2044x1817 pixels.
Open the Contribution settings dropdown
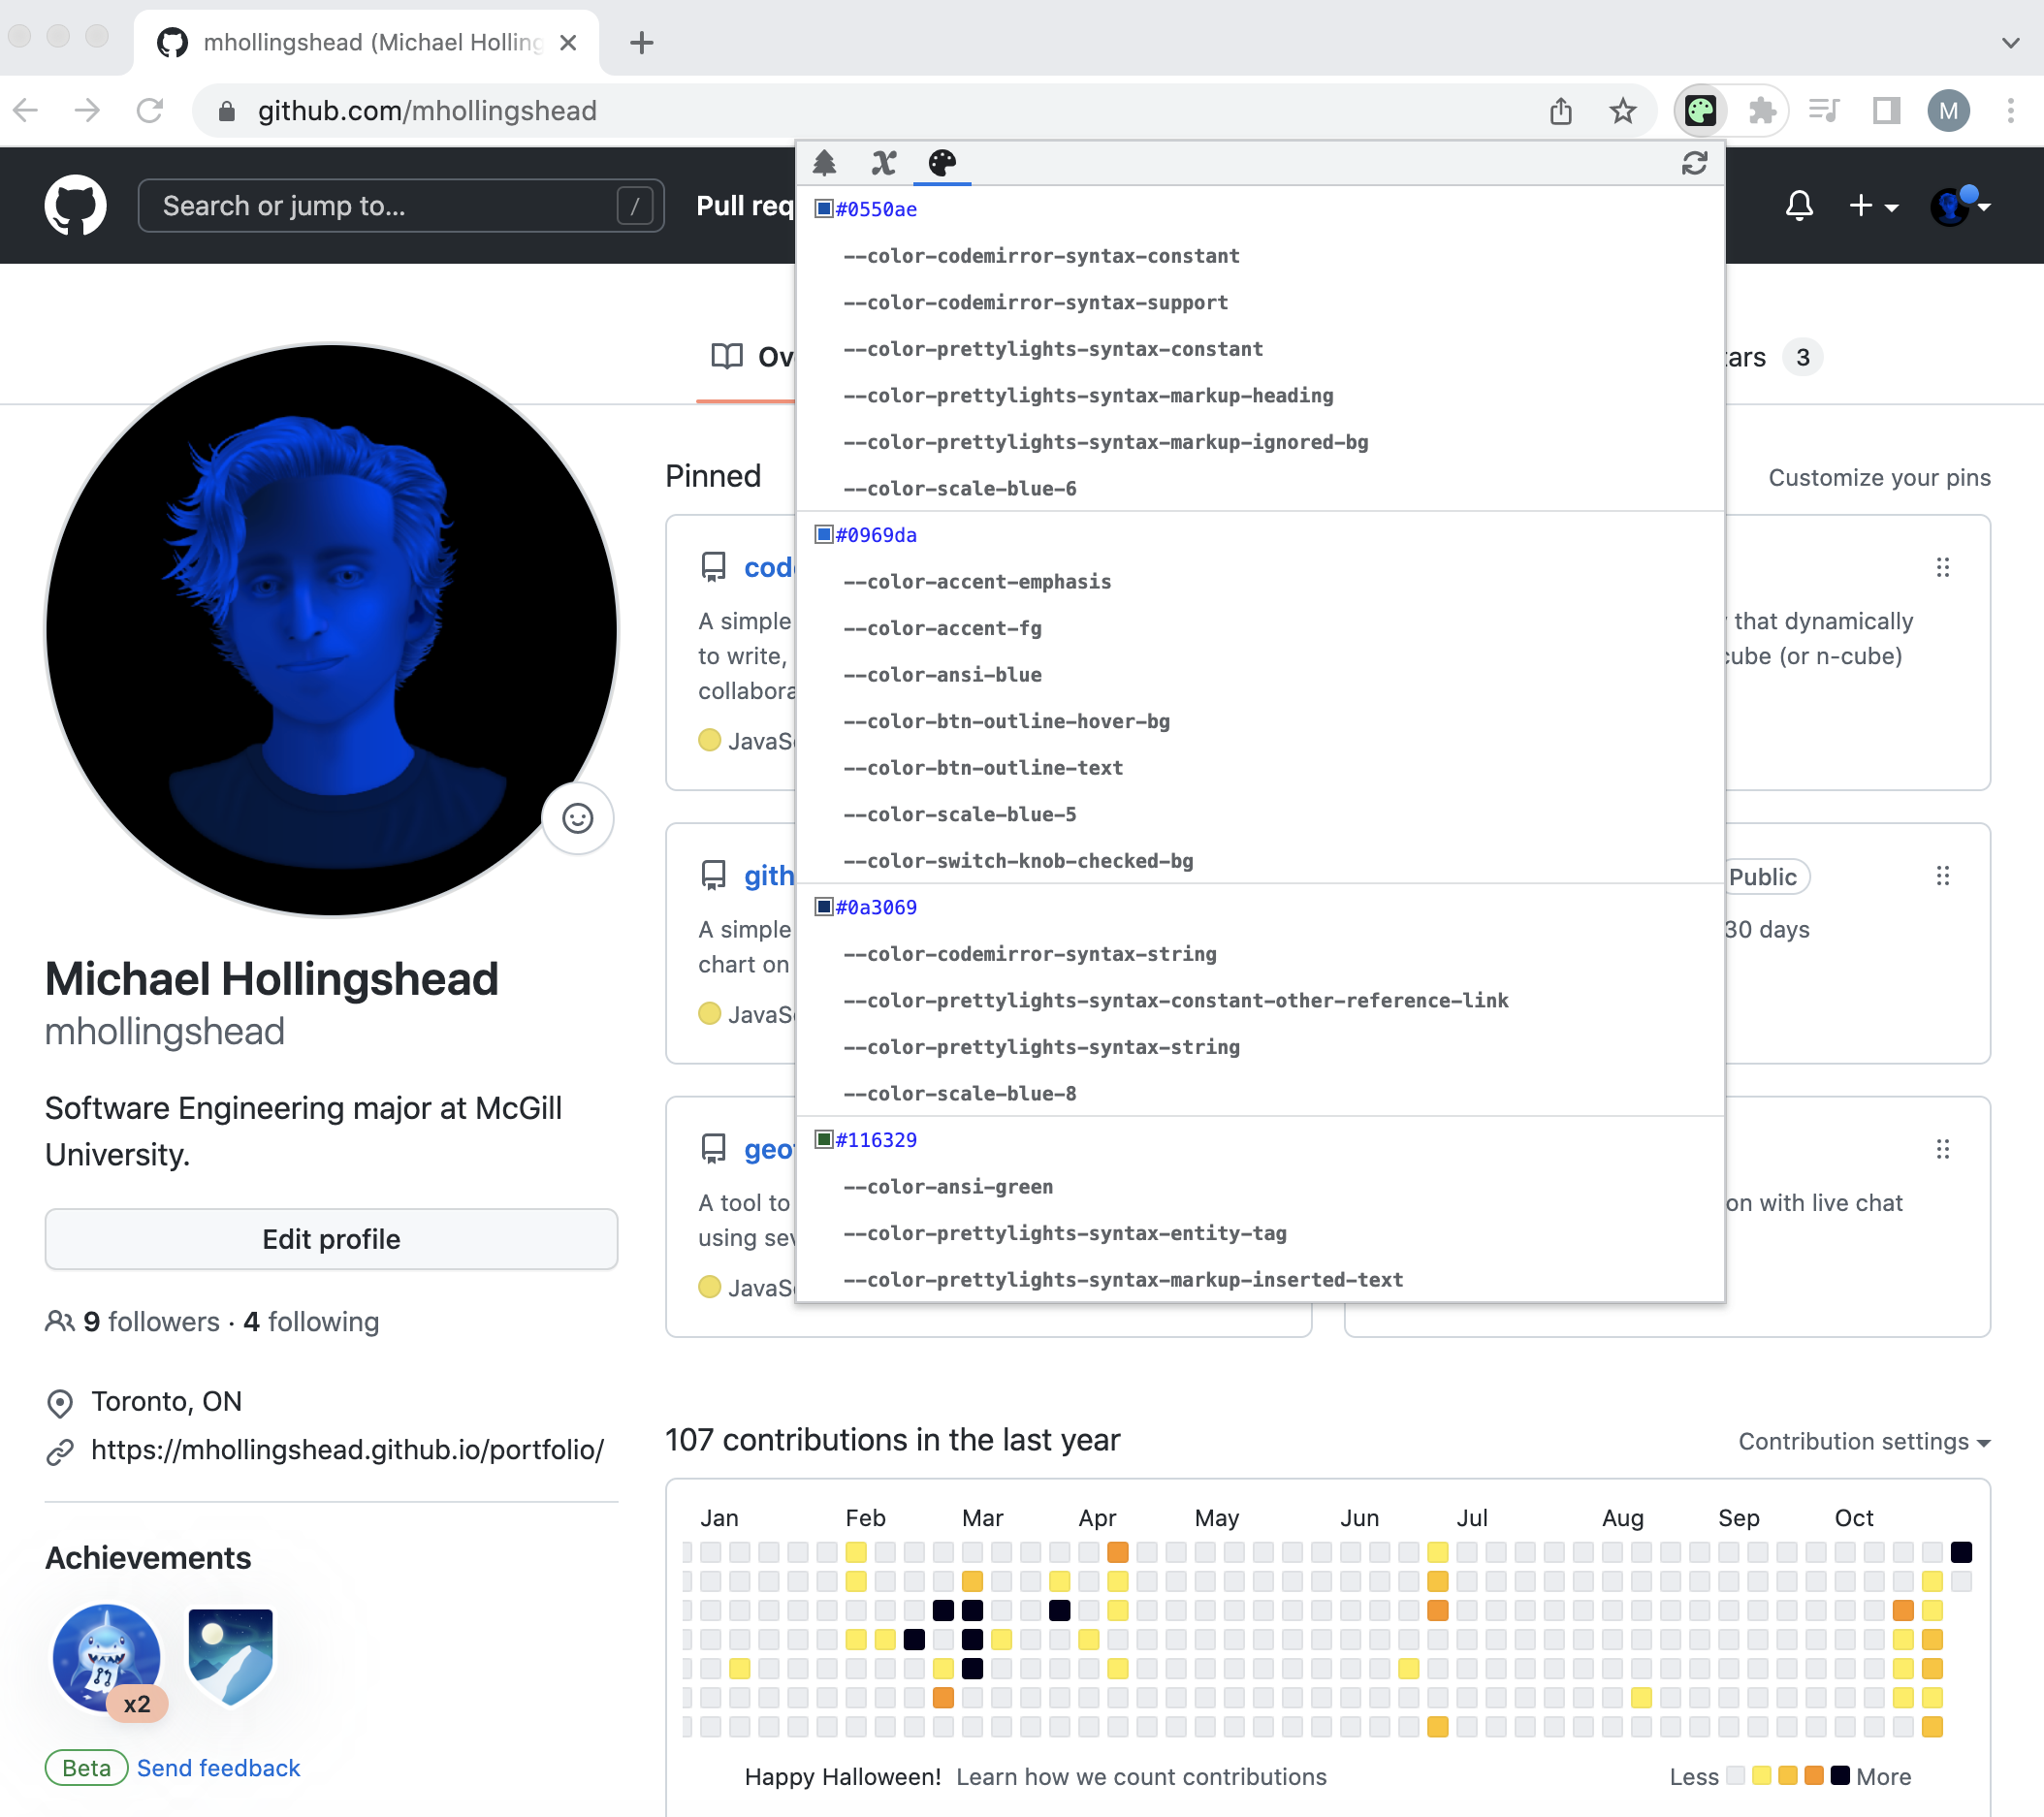(1864, 1441)
